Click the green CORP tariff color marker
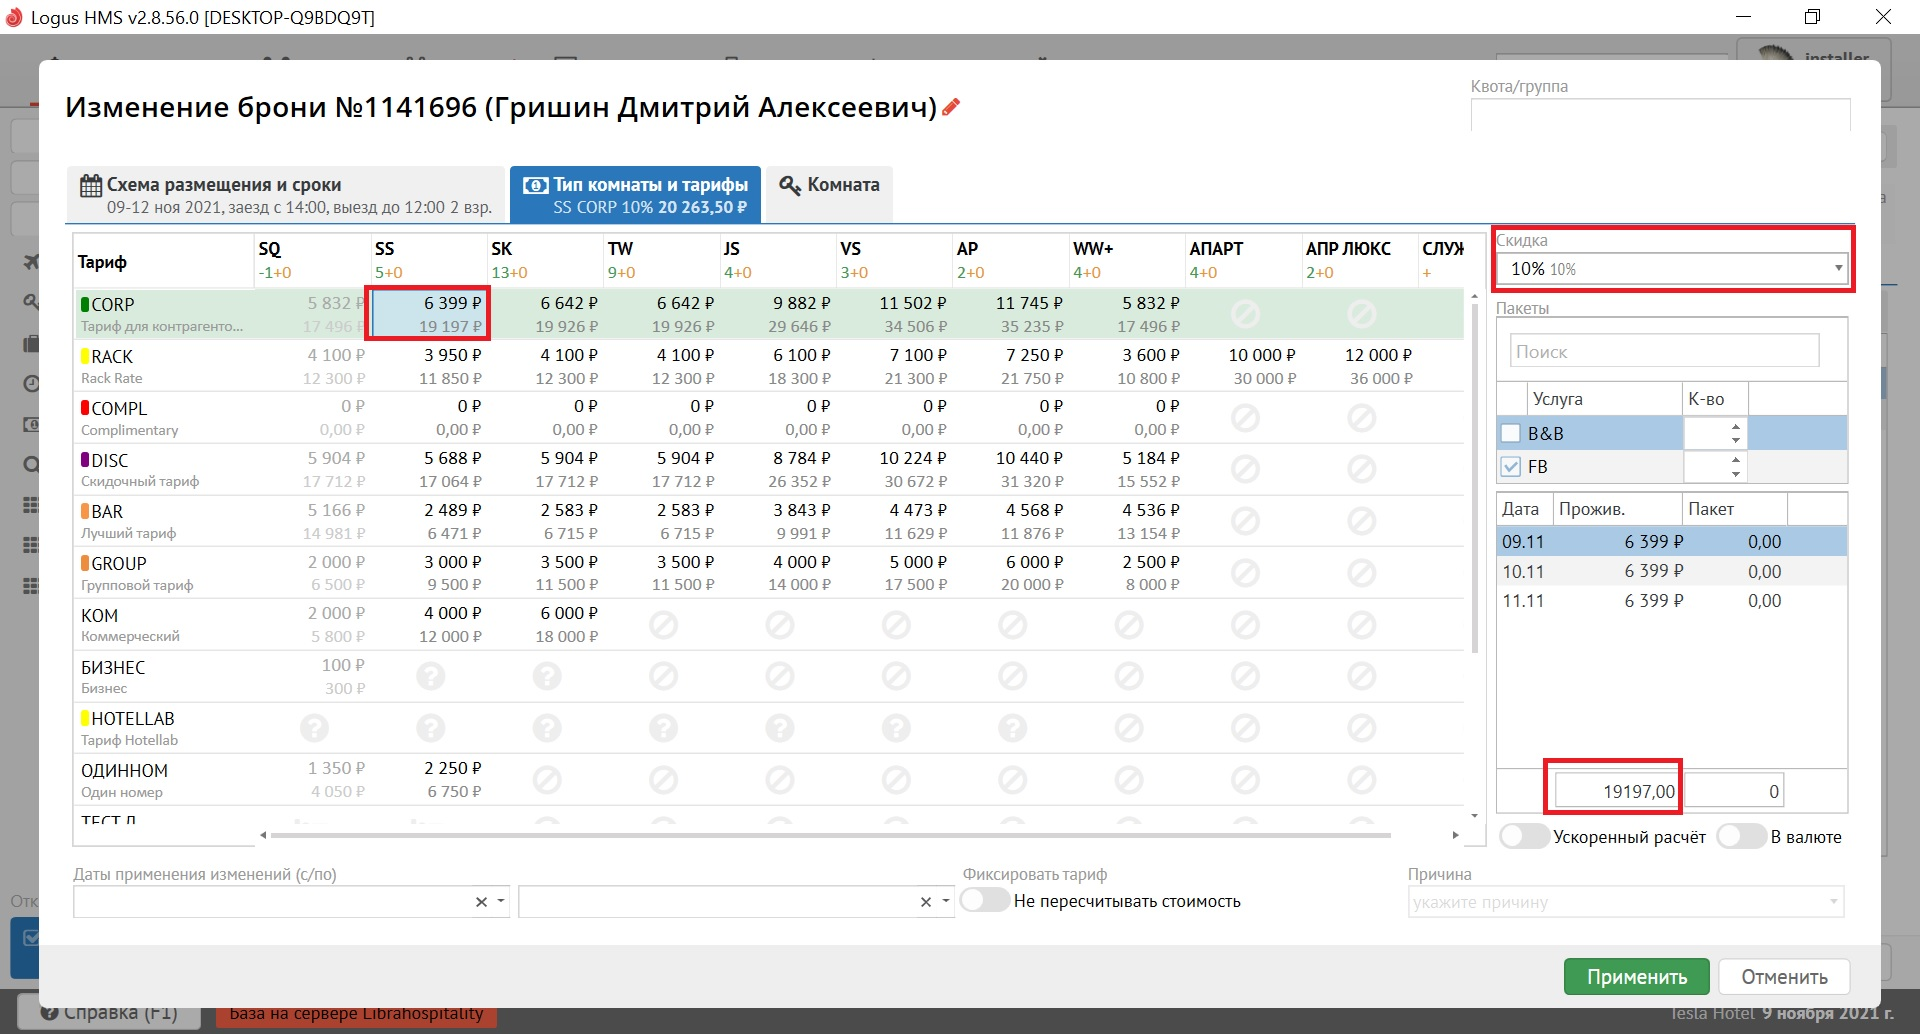The width and height of the screenshot is (1920, 1034). click(85, 305)
